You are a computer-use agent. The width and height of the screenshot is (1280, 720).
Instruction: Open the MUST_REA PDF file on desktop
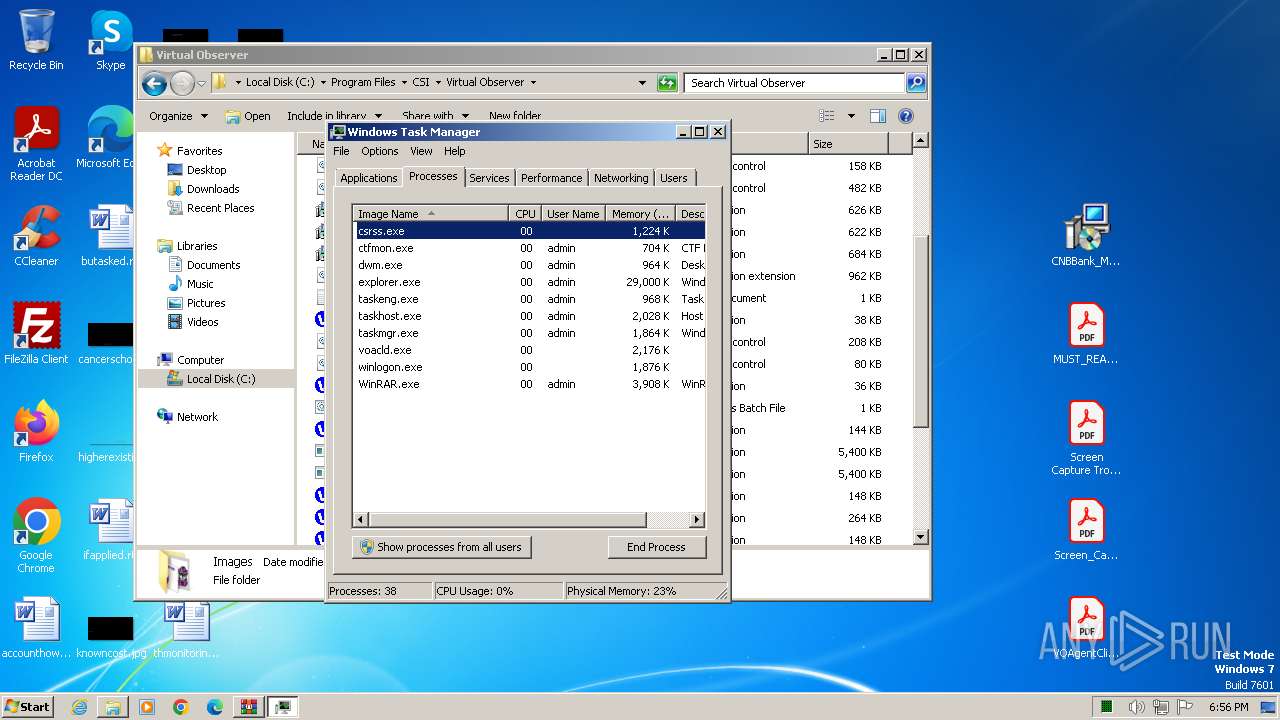click(1086, 334)
